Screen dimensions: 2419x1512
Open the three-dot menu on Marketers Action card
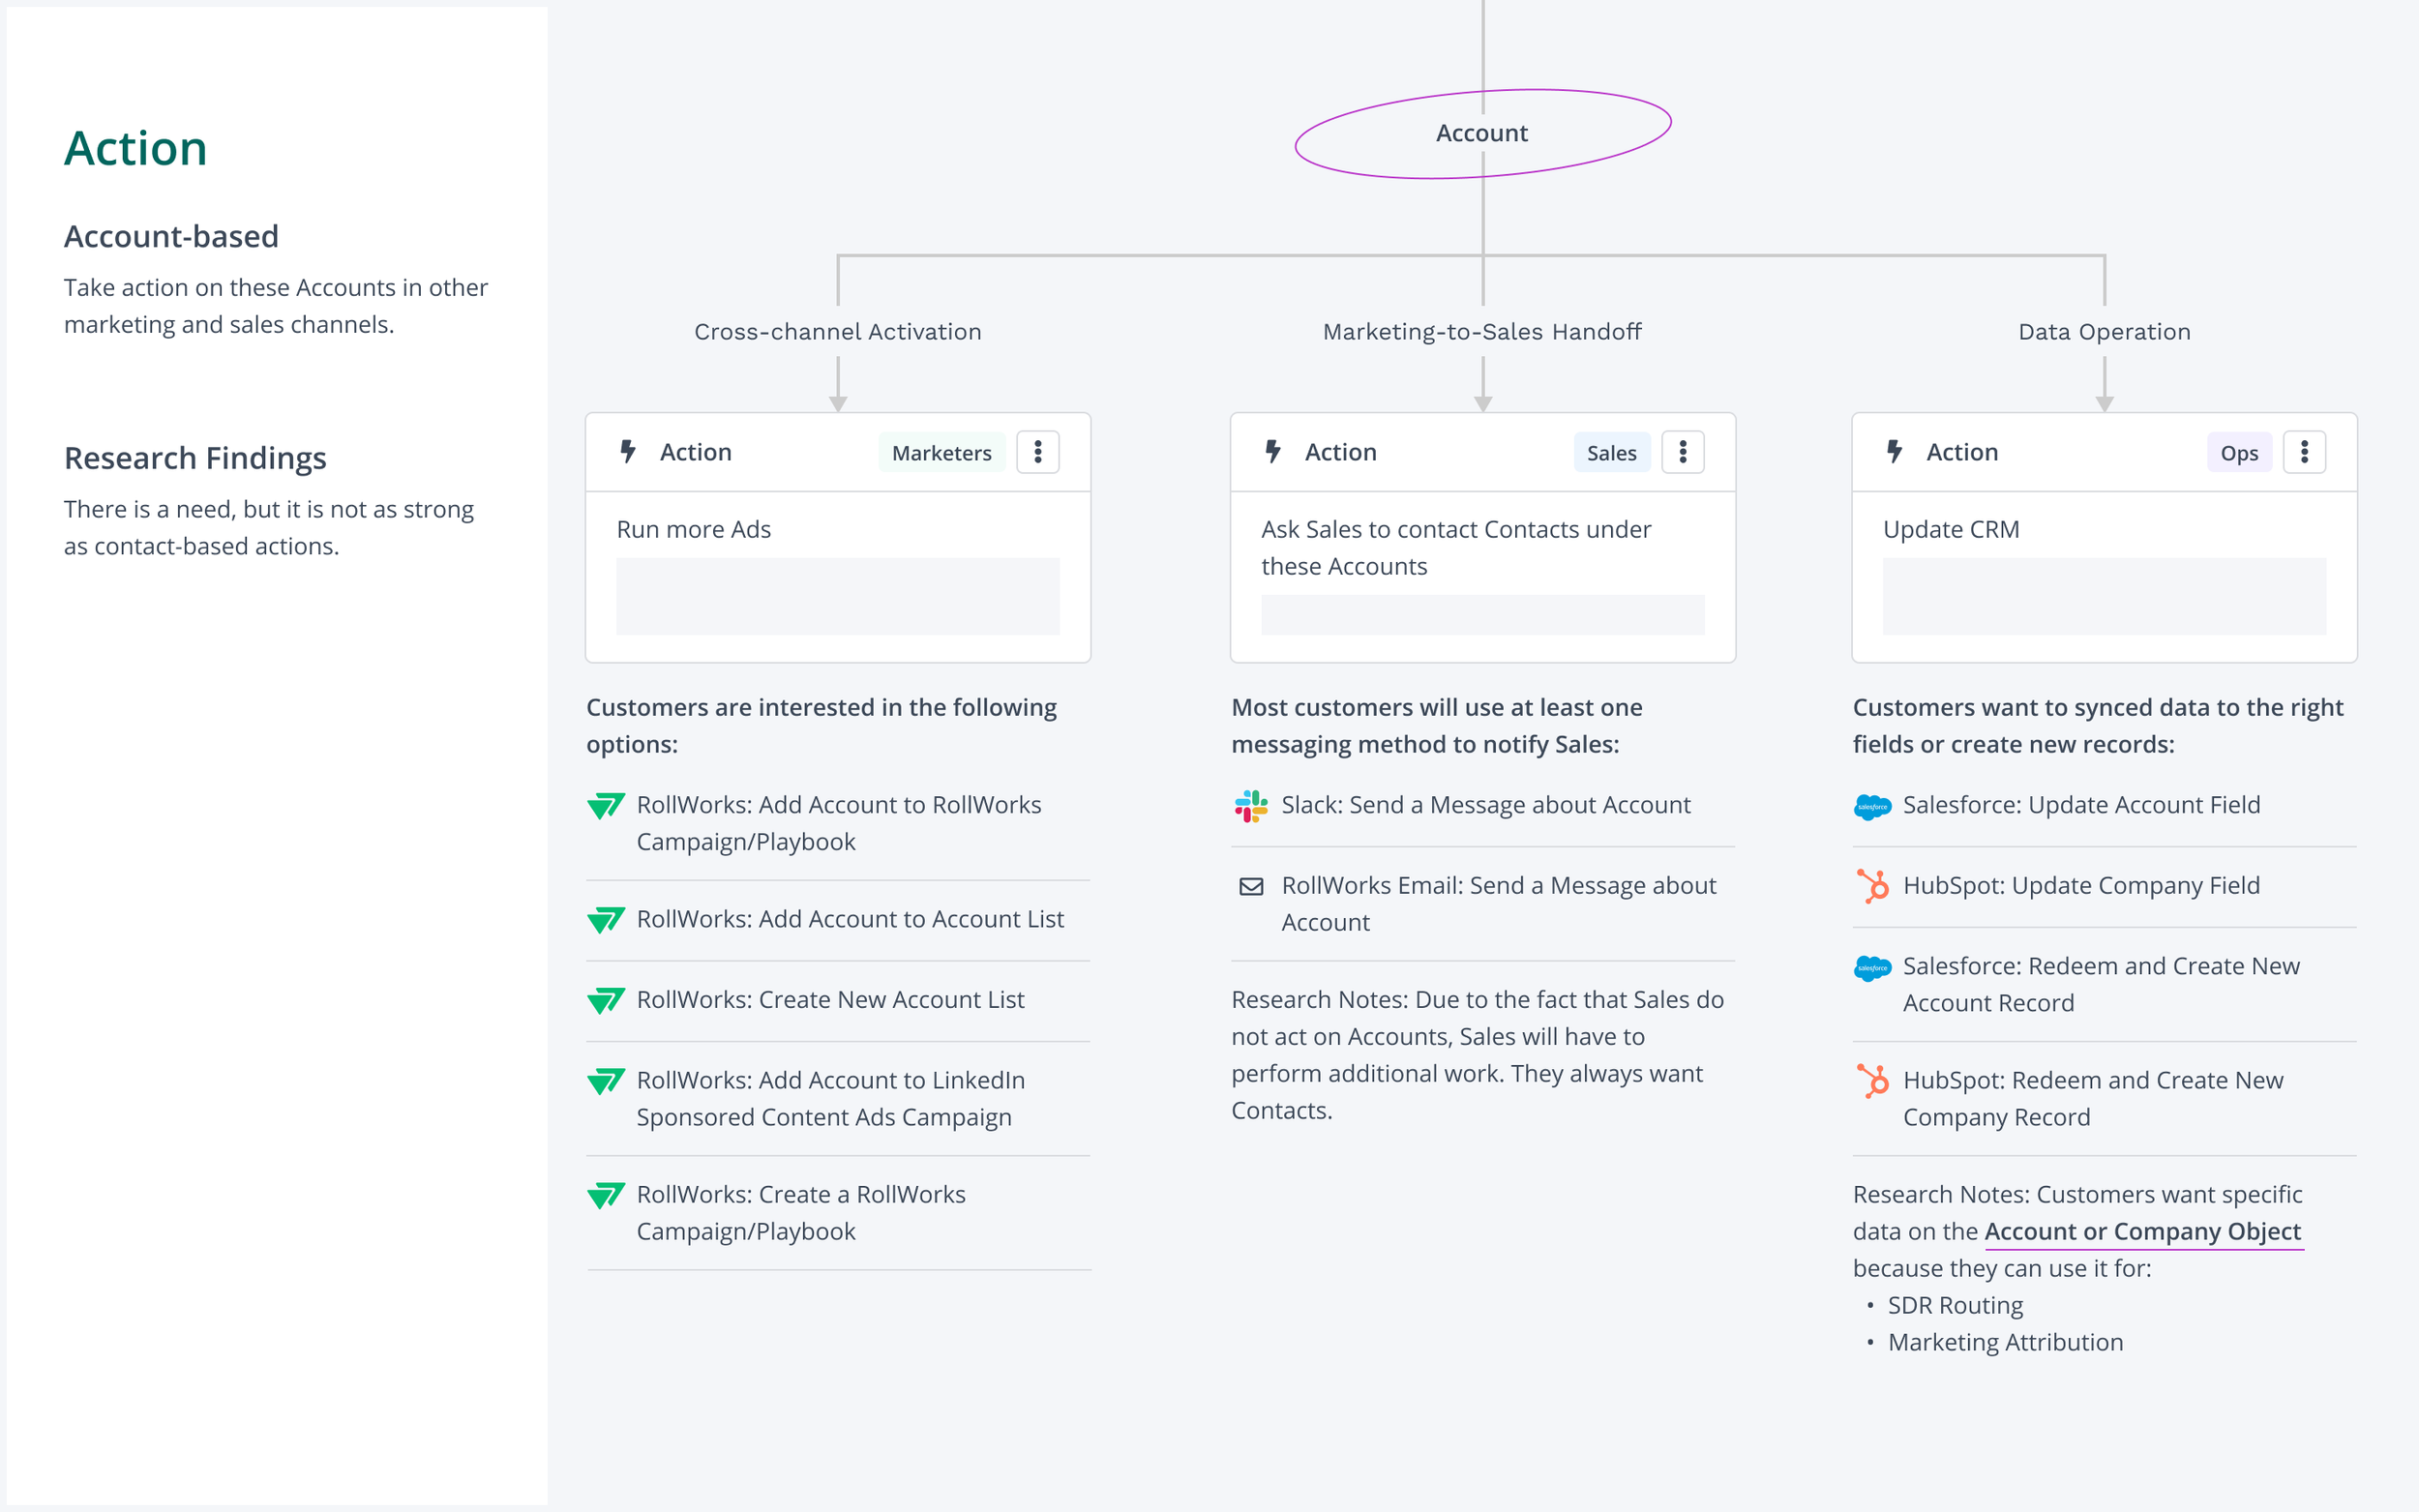point(1037,452)
